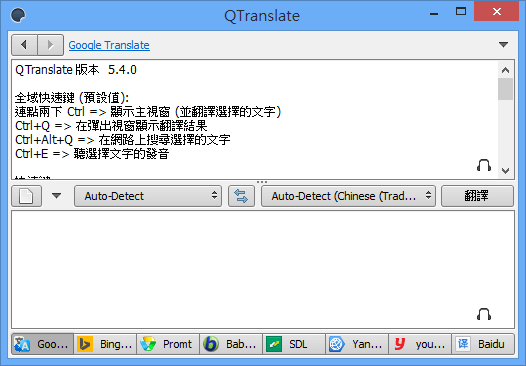Click the 翻譯 translate button
This screenshot has width=526, height=366.
click(x=477, y=196)
